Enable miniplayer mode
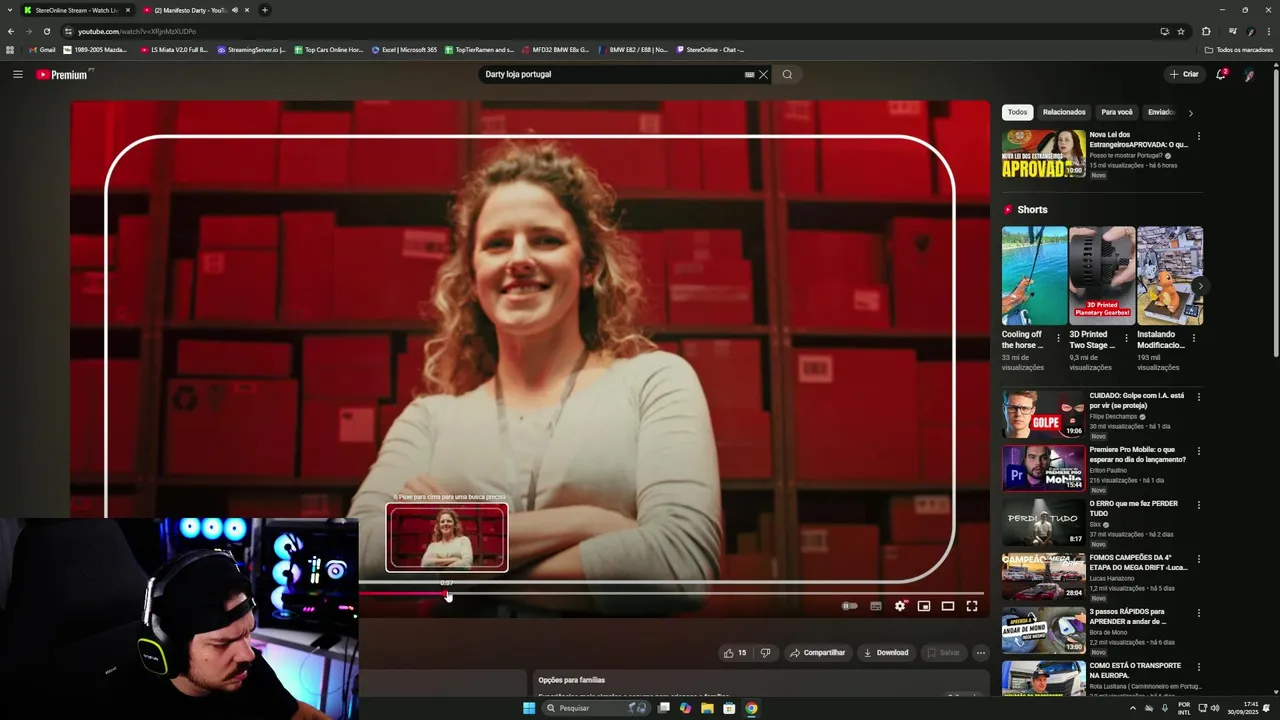 coord(924,606)
